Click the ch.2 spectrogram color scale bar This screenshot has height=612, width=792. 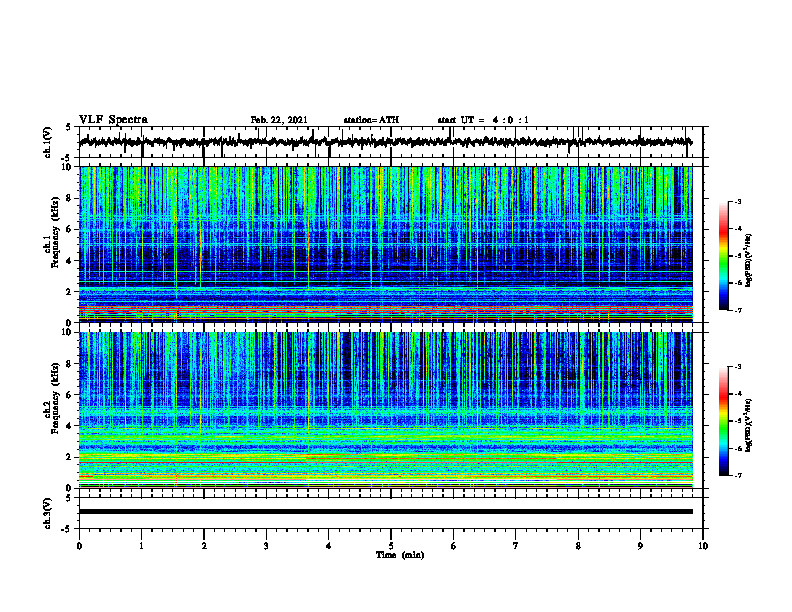coord(724,421)
